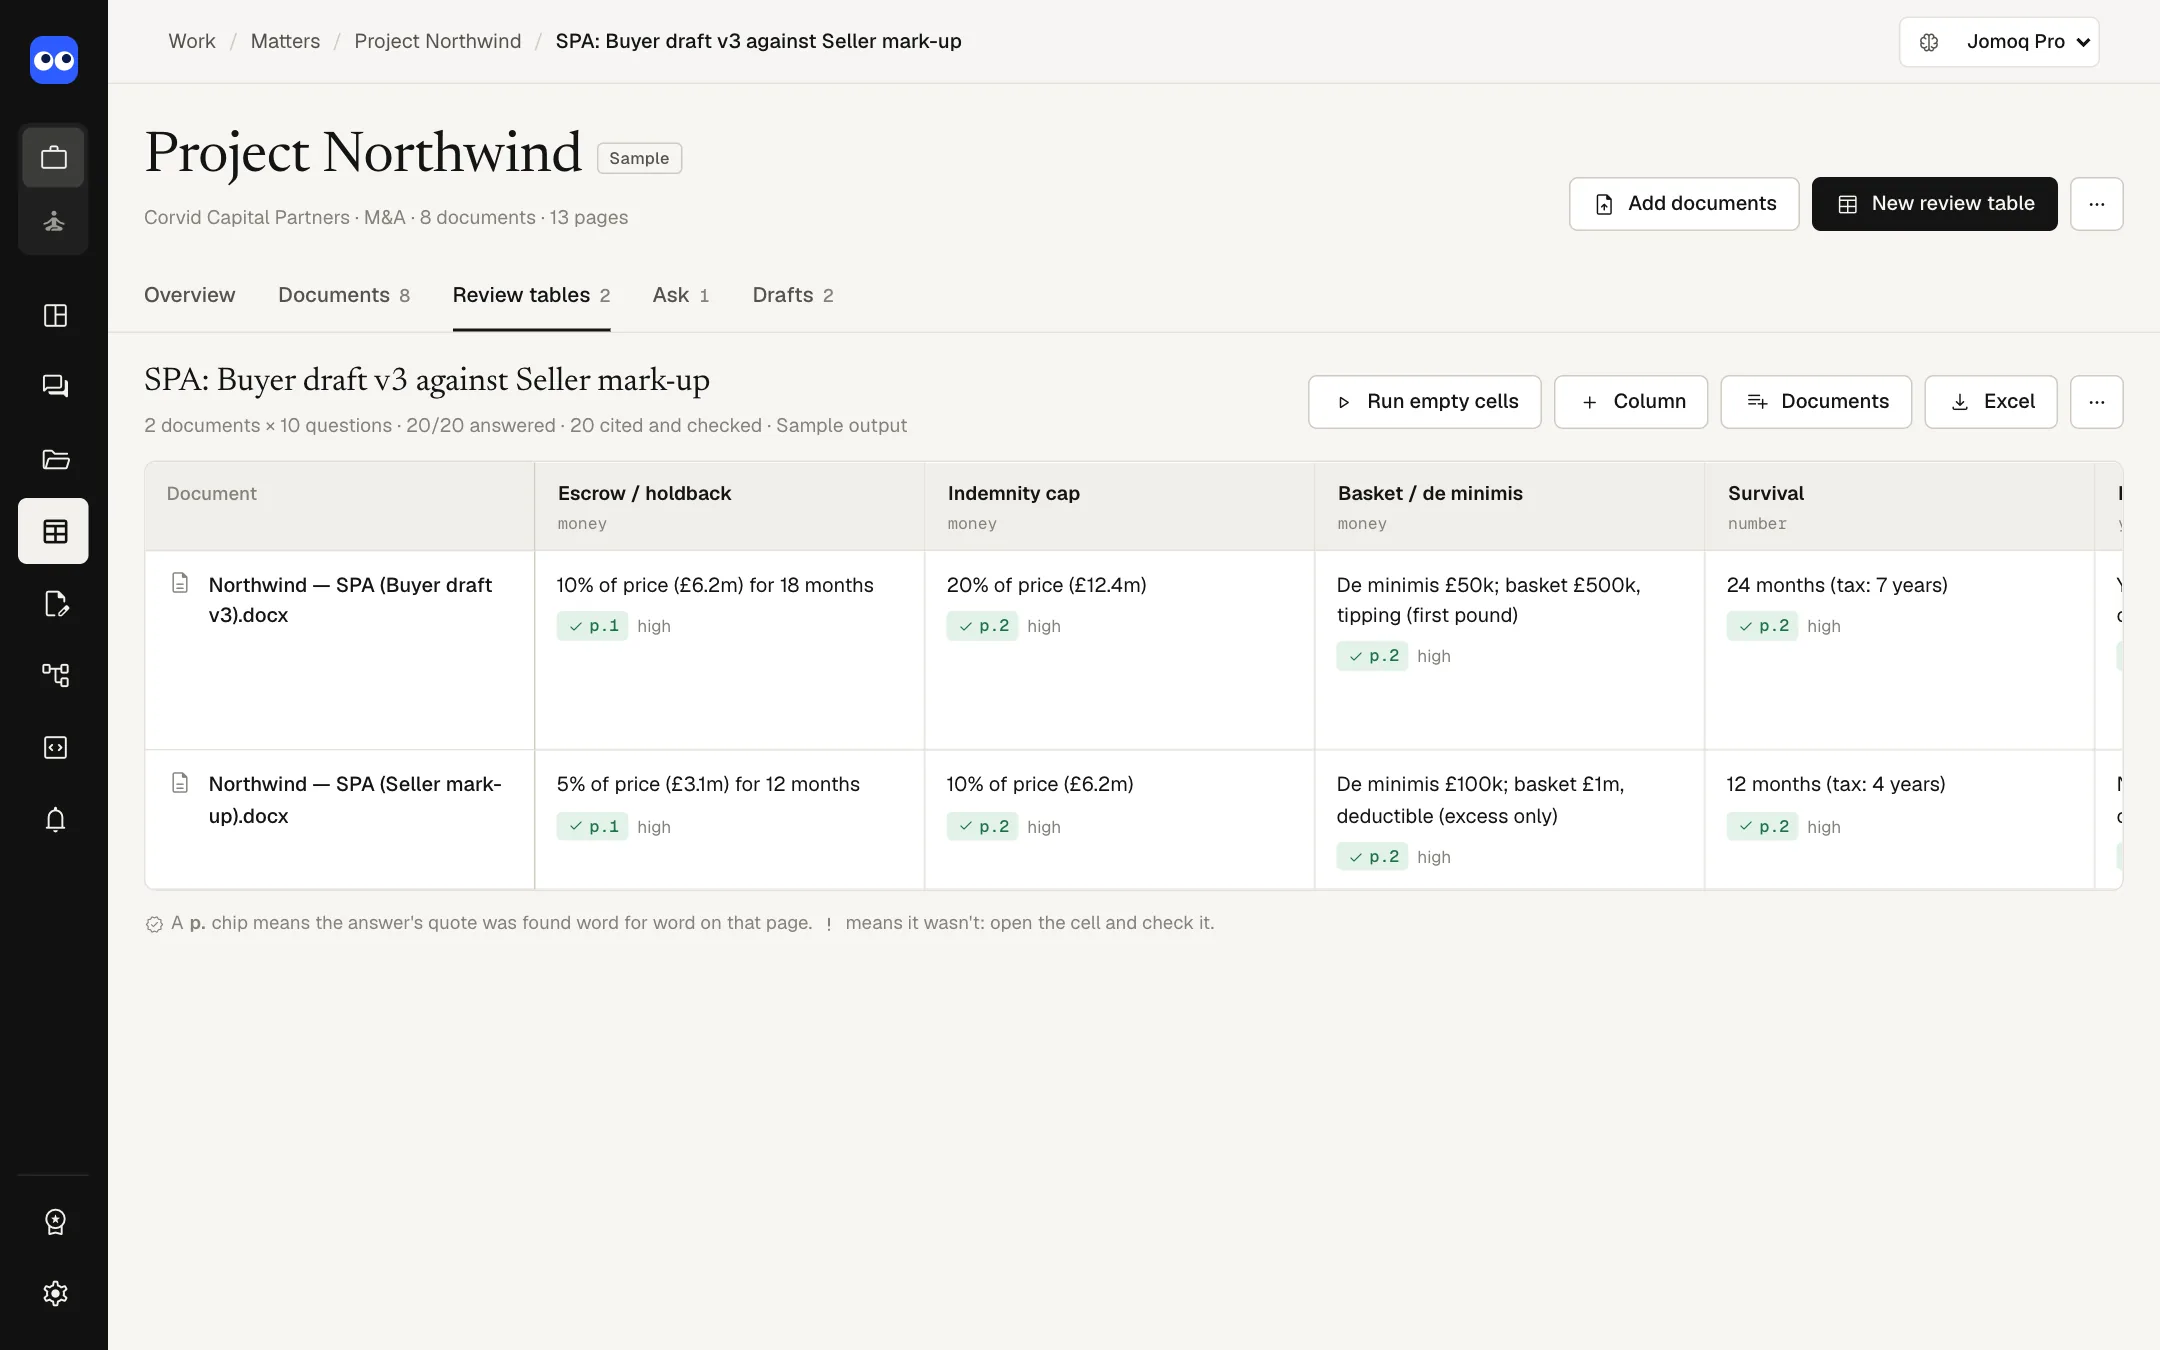Open the project more-options ellipsis button
Image resolution: width=2160 pixels, height=1350 pixels.
[x=2096, y=204]
